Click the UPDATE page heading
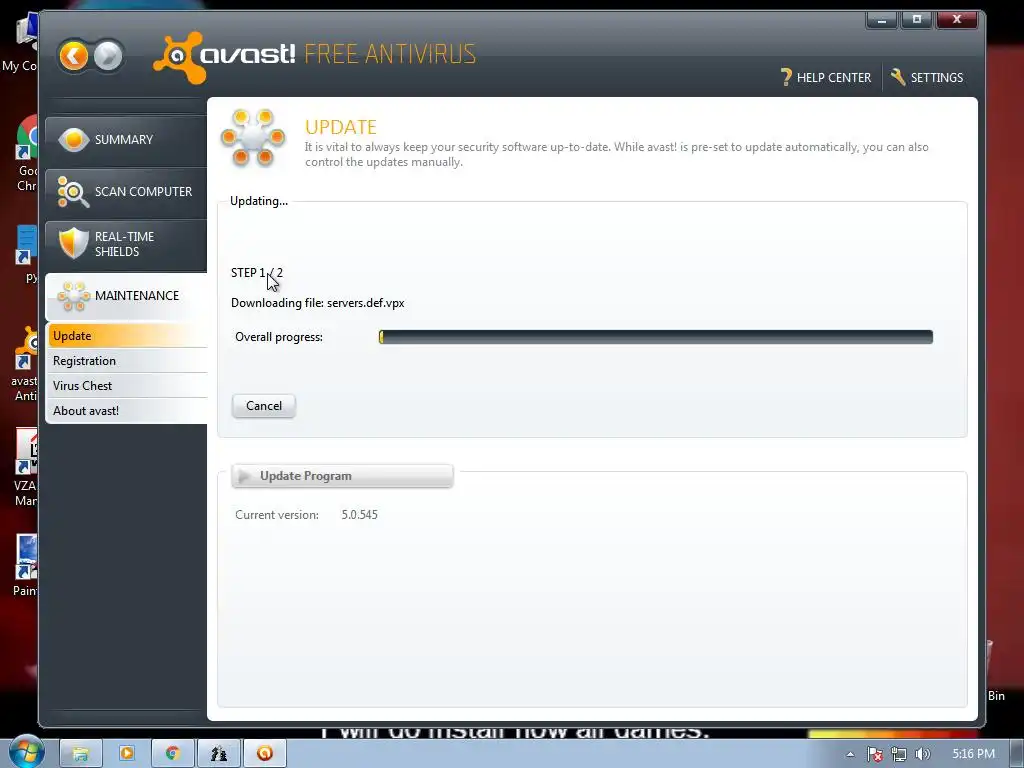The image size is (1024, 768). pyautogui.click(x=341, y=127)
